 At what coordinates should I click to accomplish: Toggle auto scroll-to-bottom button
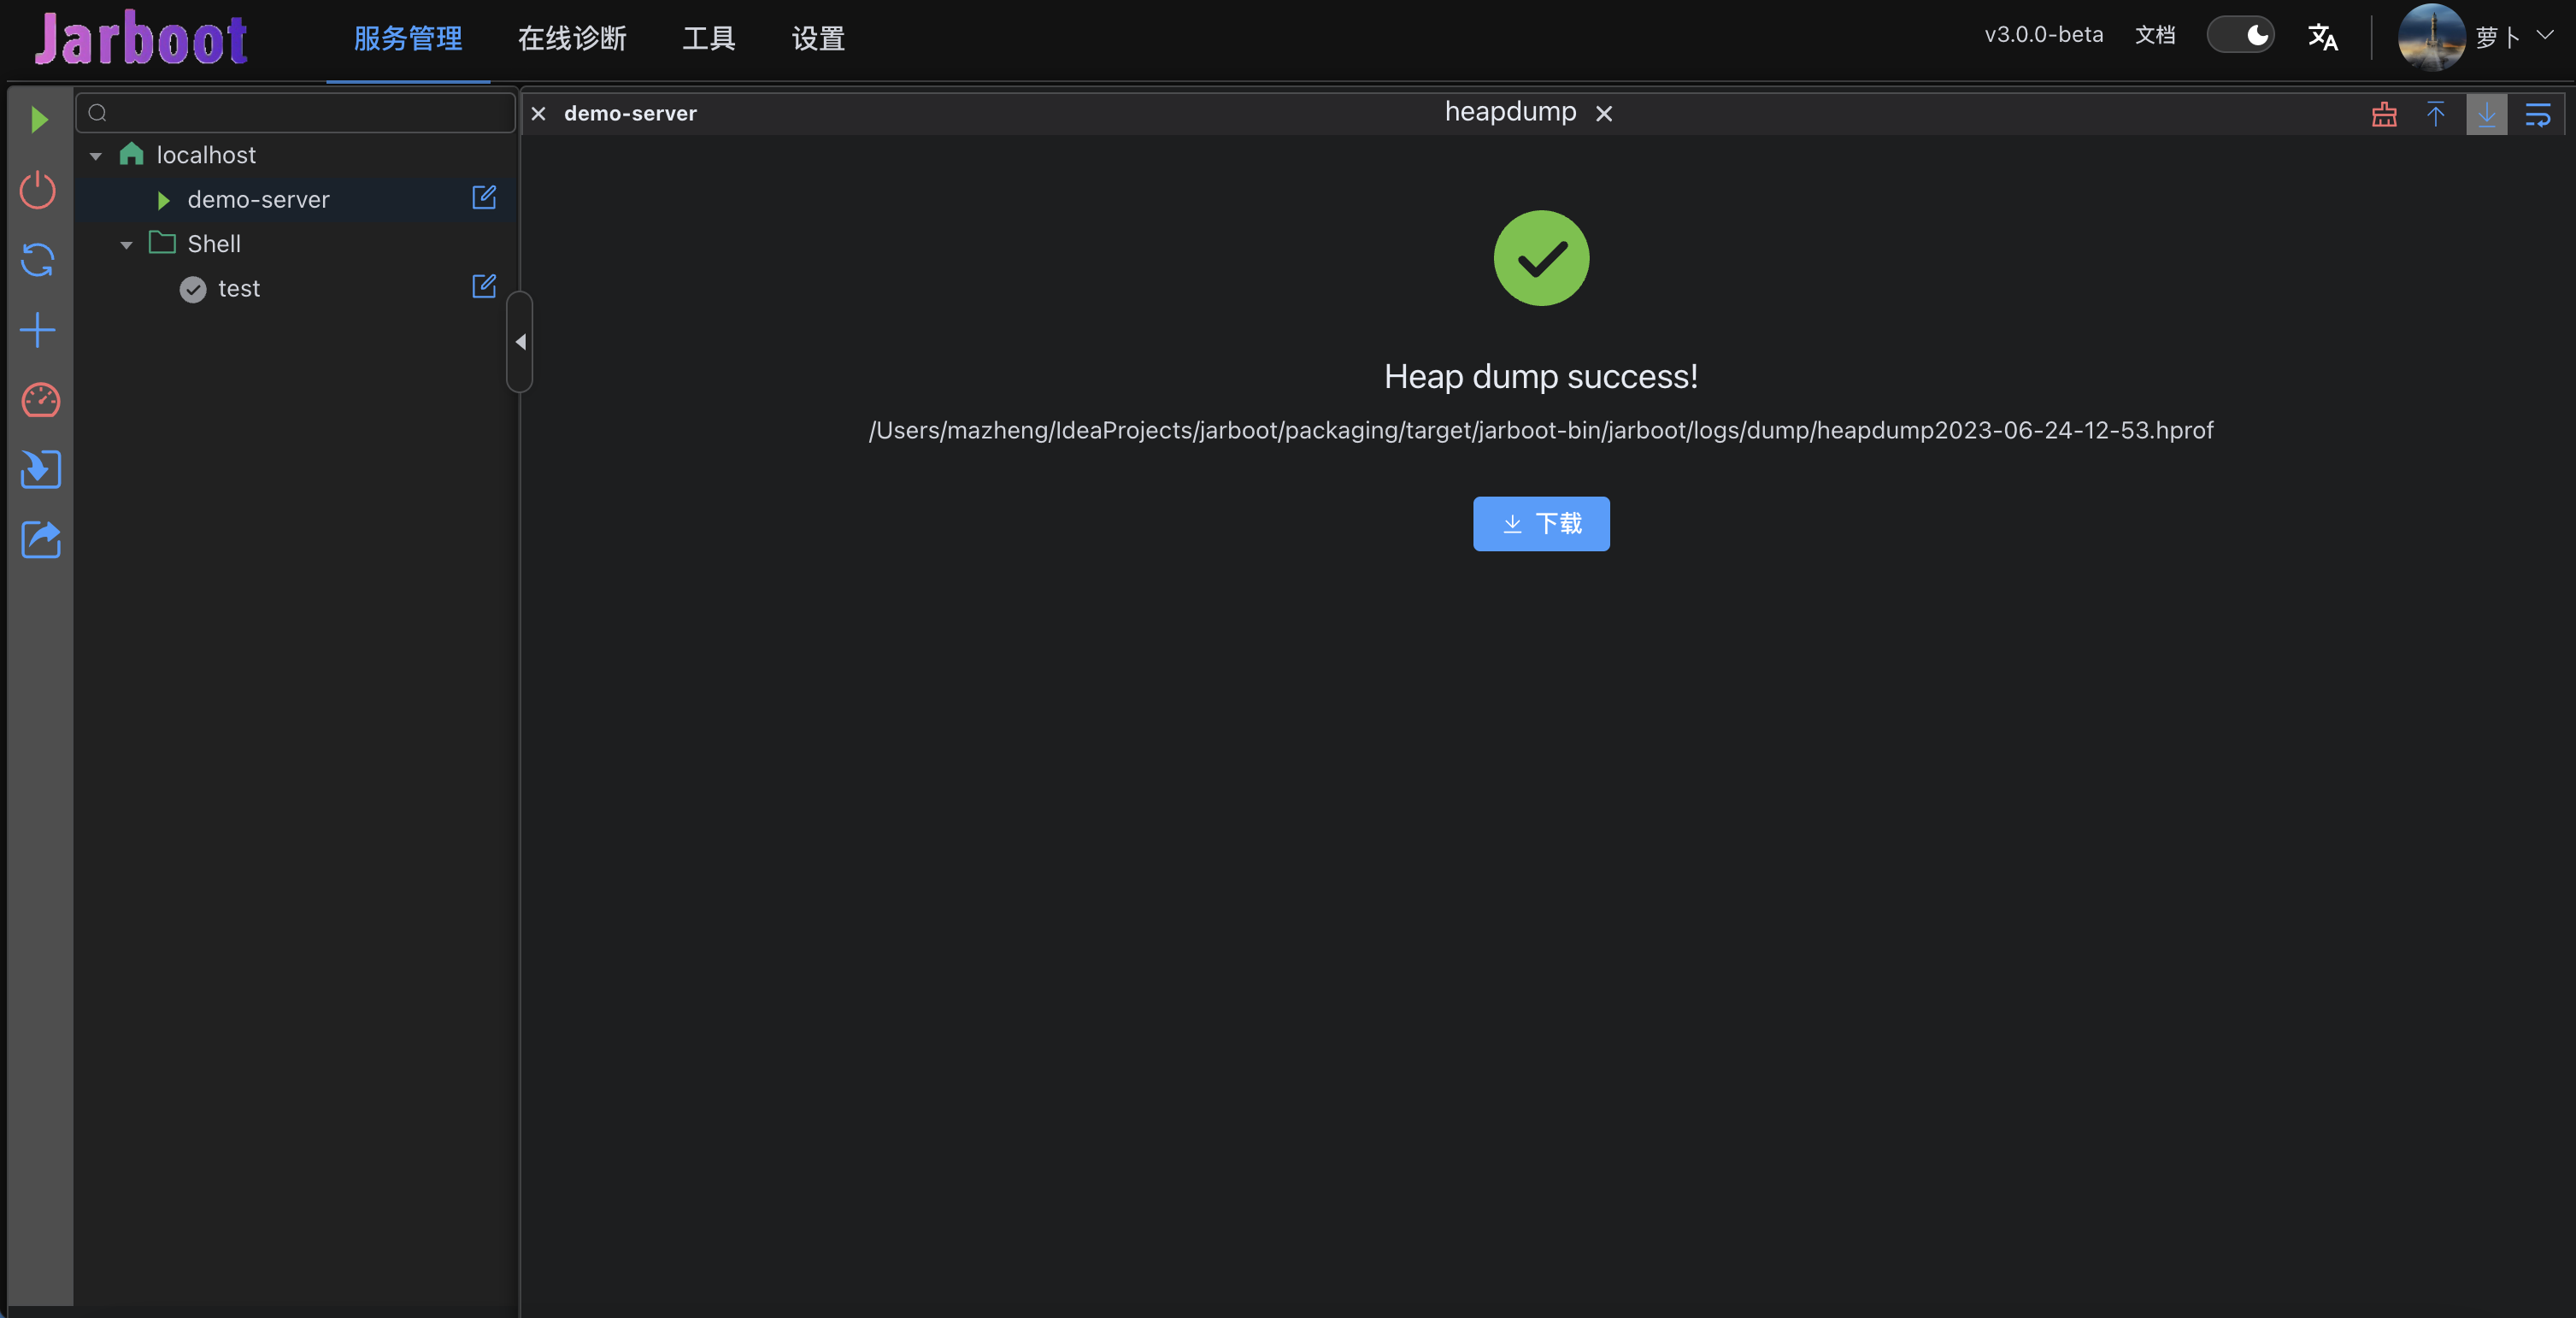pyautogui.click(x=2486, y=114)
